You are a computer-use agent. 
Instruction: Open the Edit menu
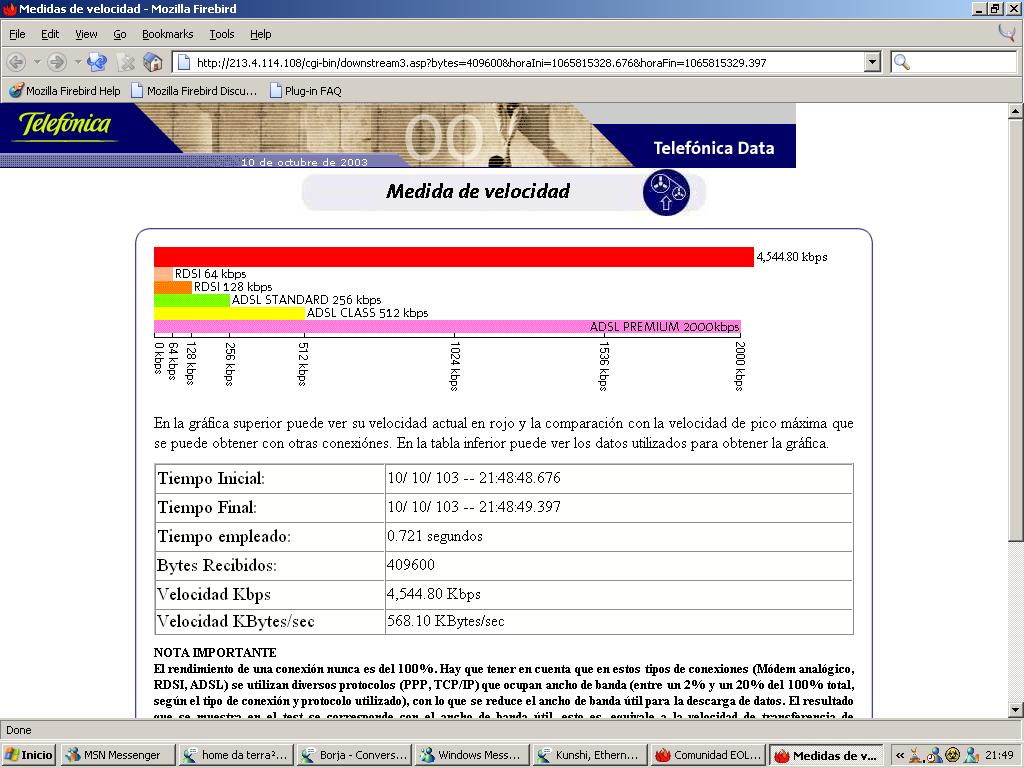[50, 34]
